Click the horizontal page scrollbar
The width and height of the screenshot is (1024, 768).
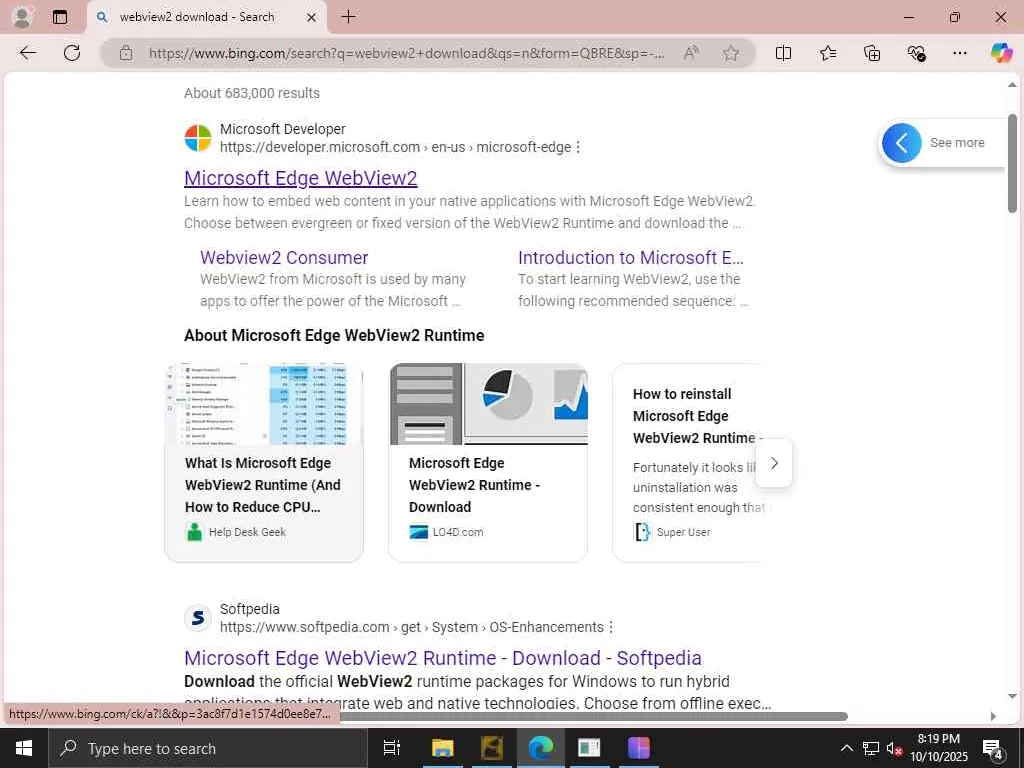[x=593, y=716]
